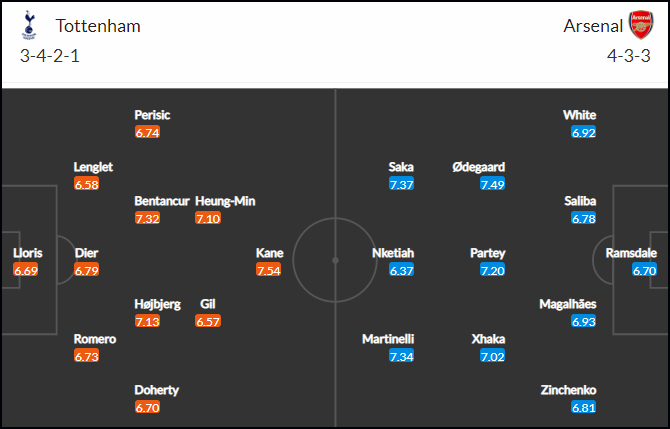670x429 pixels.
Task: Select Kane's 7.54 rating badge
Action: [x=268, y=270]
